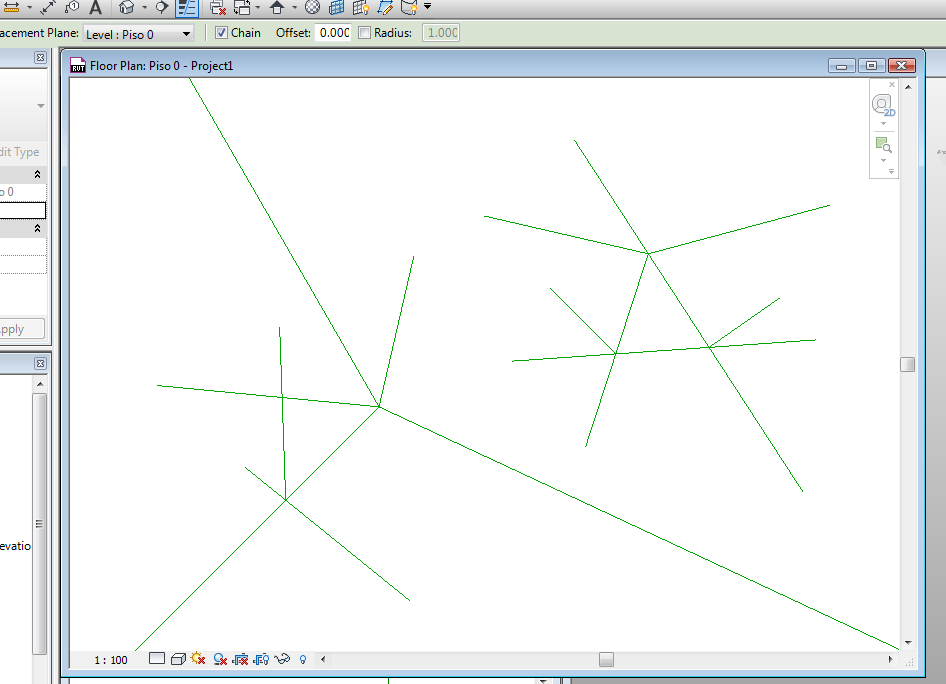This screenshot has height=684, width=946.
Task: Click the diagonal double-arrow dimension tool
Action: pos(47,8)
